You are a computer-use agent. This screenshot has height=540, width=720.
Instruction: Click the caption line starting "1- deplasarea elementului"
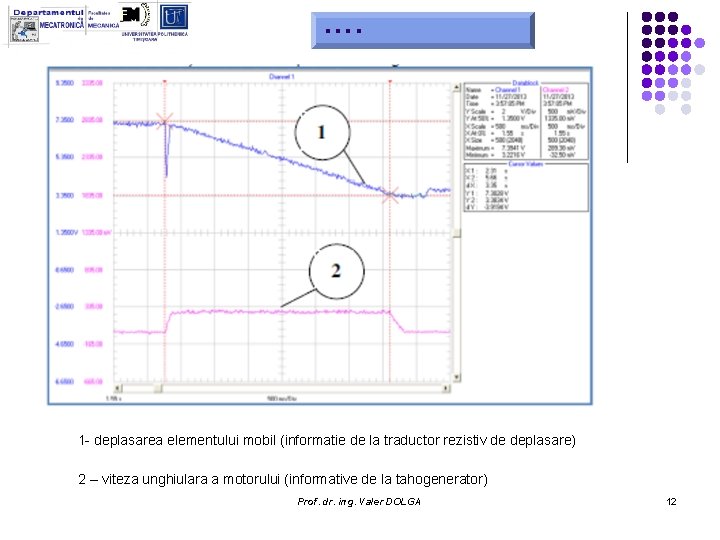tap(327, 440)
